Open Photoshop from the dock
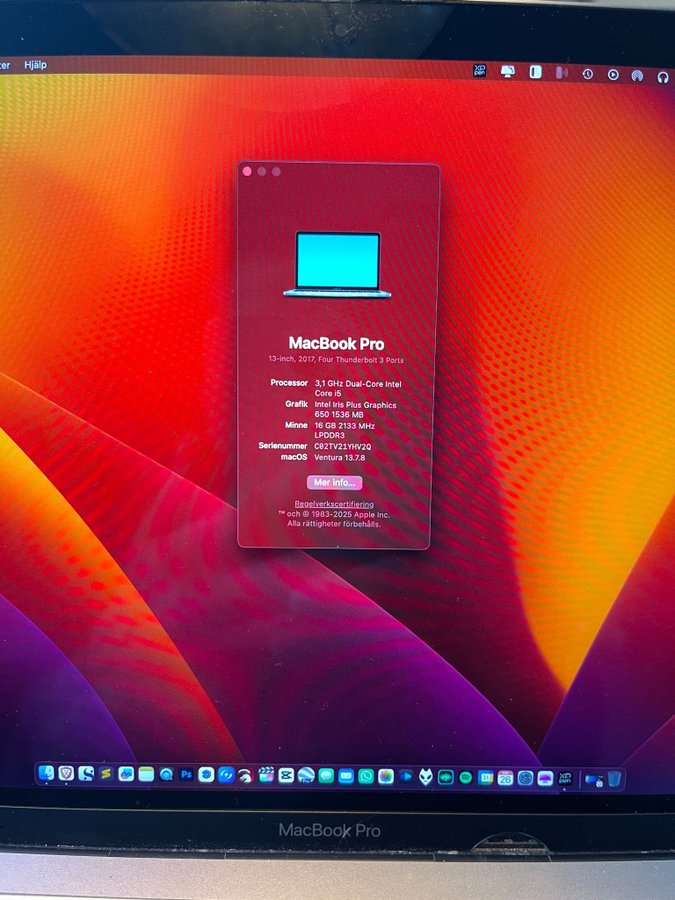 click(186, 775)
